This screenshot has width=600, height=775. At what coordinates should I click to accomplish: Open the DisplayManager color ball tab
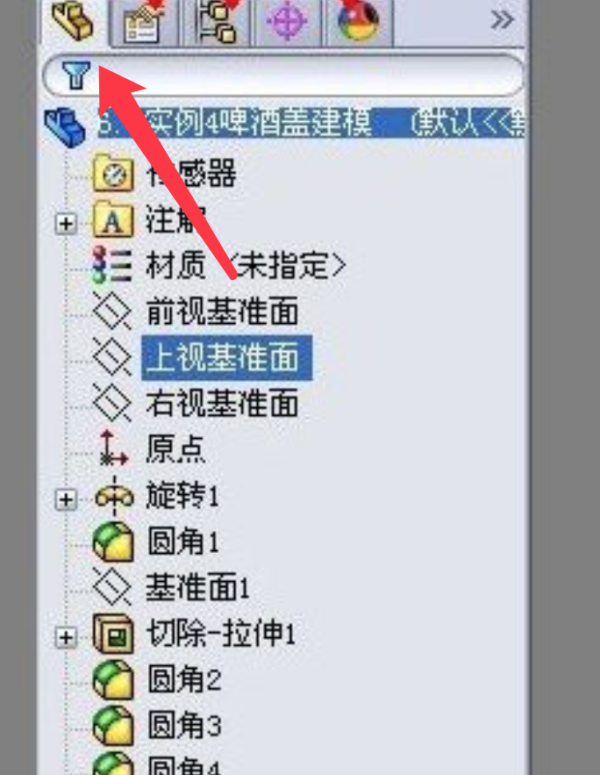pos(359,22)
